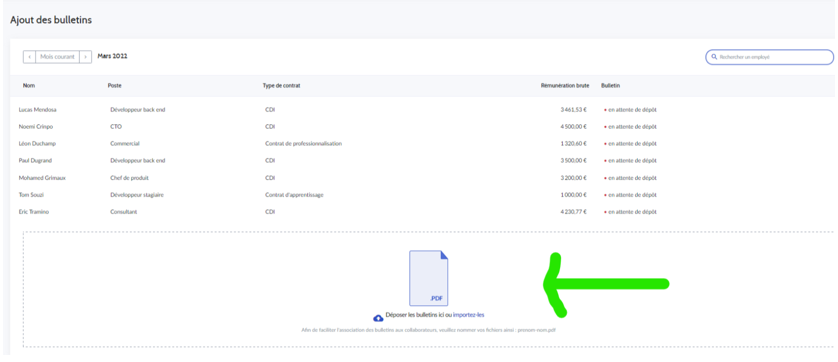The height and width of the screenshot is (362, 838).
Task: Open the importez-les link
Action: 469,315
